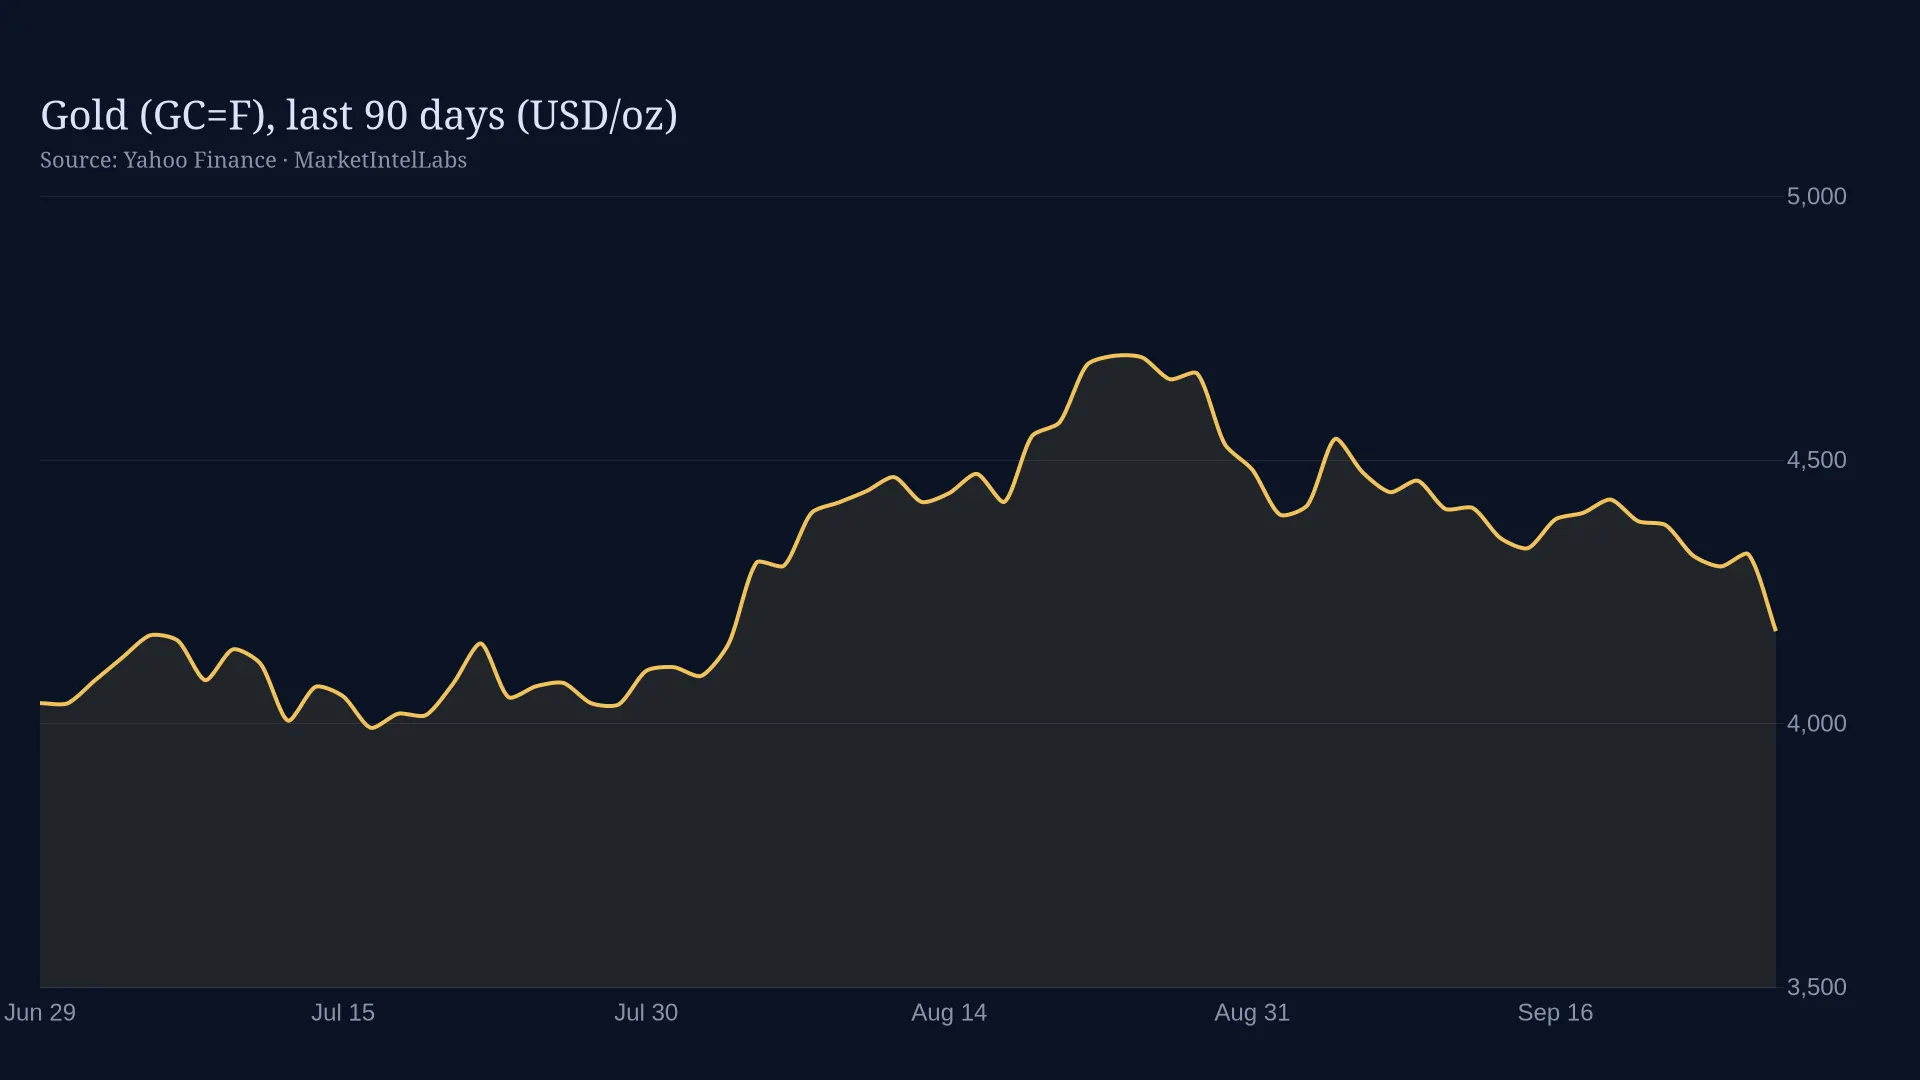Viewport: 1920px width, 1080px height.
Task: Click the 4,000 y-axis label
Action: point(1816,723)
